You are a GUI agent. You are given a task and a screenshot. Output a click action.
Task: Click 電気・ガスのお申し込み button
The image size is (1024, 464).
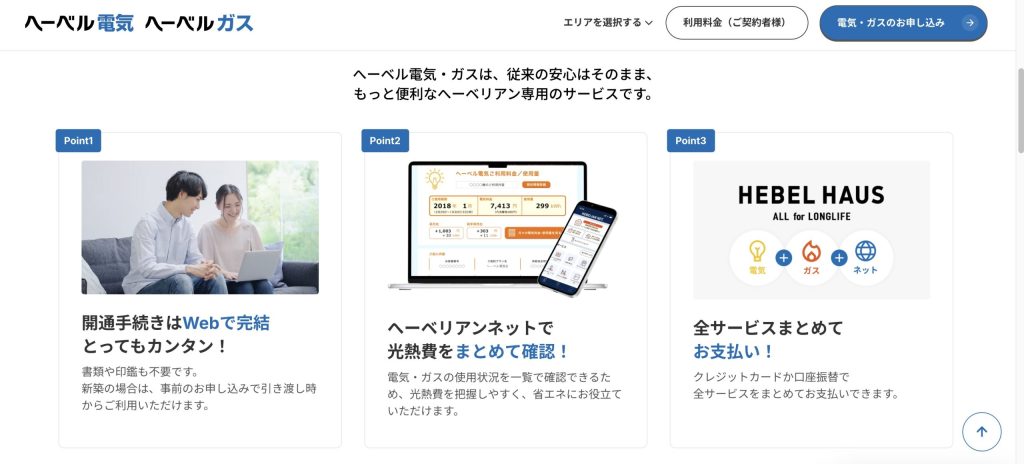tap(903, 23)
